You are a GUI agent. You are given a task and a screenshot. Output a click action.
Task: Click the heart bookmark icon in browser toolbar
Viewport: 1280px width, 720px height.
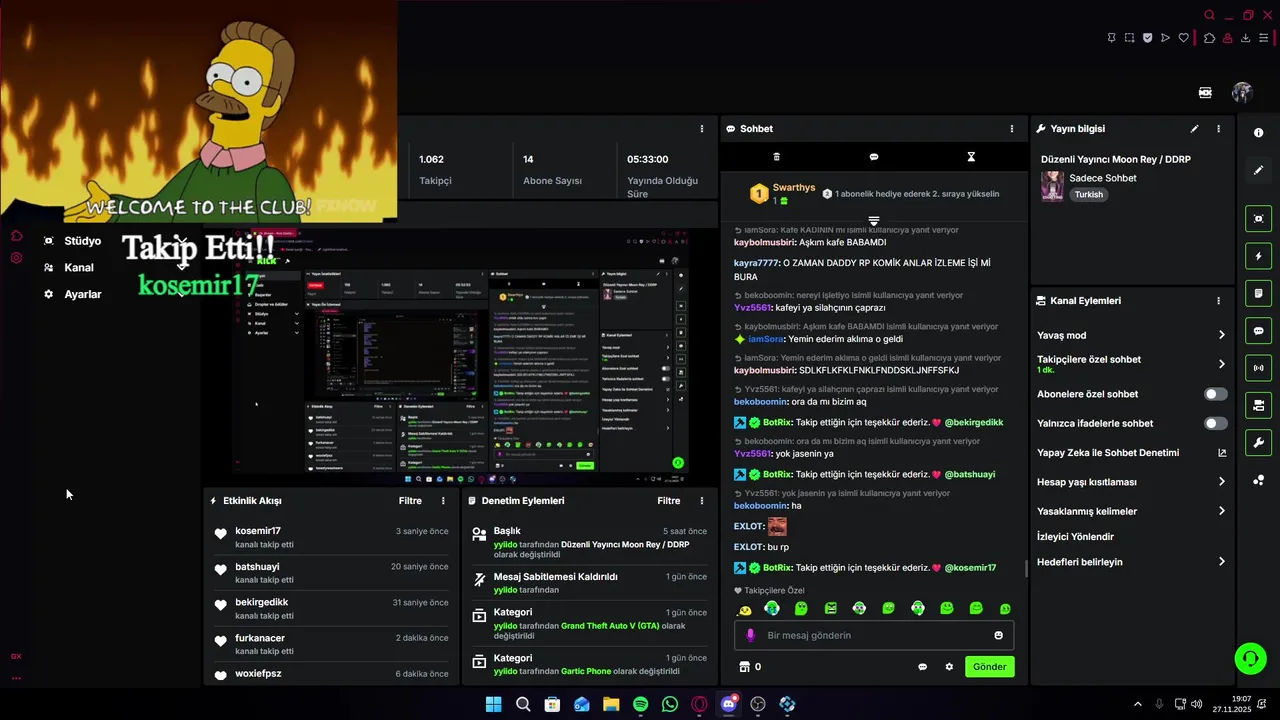click(1184, 38)
